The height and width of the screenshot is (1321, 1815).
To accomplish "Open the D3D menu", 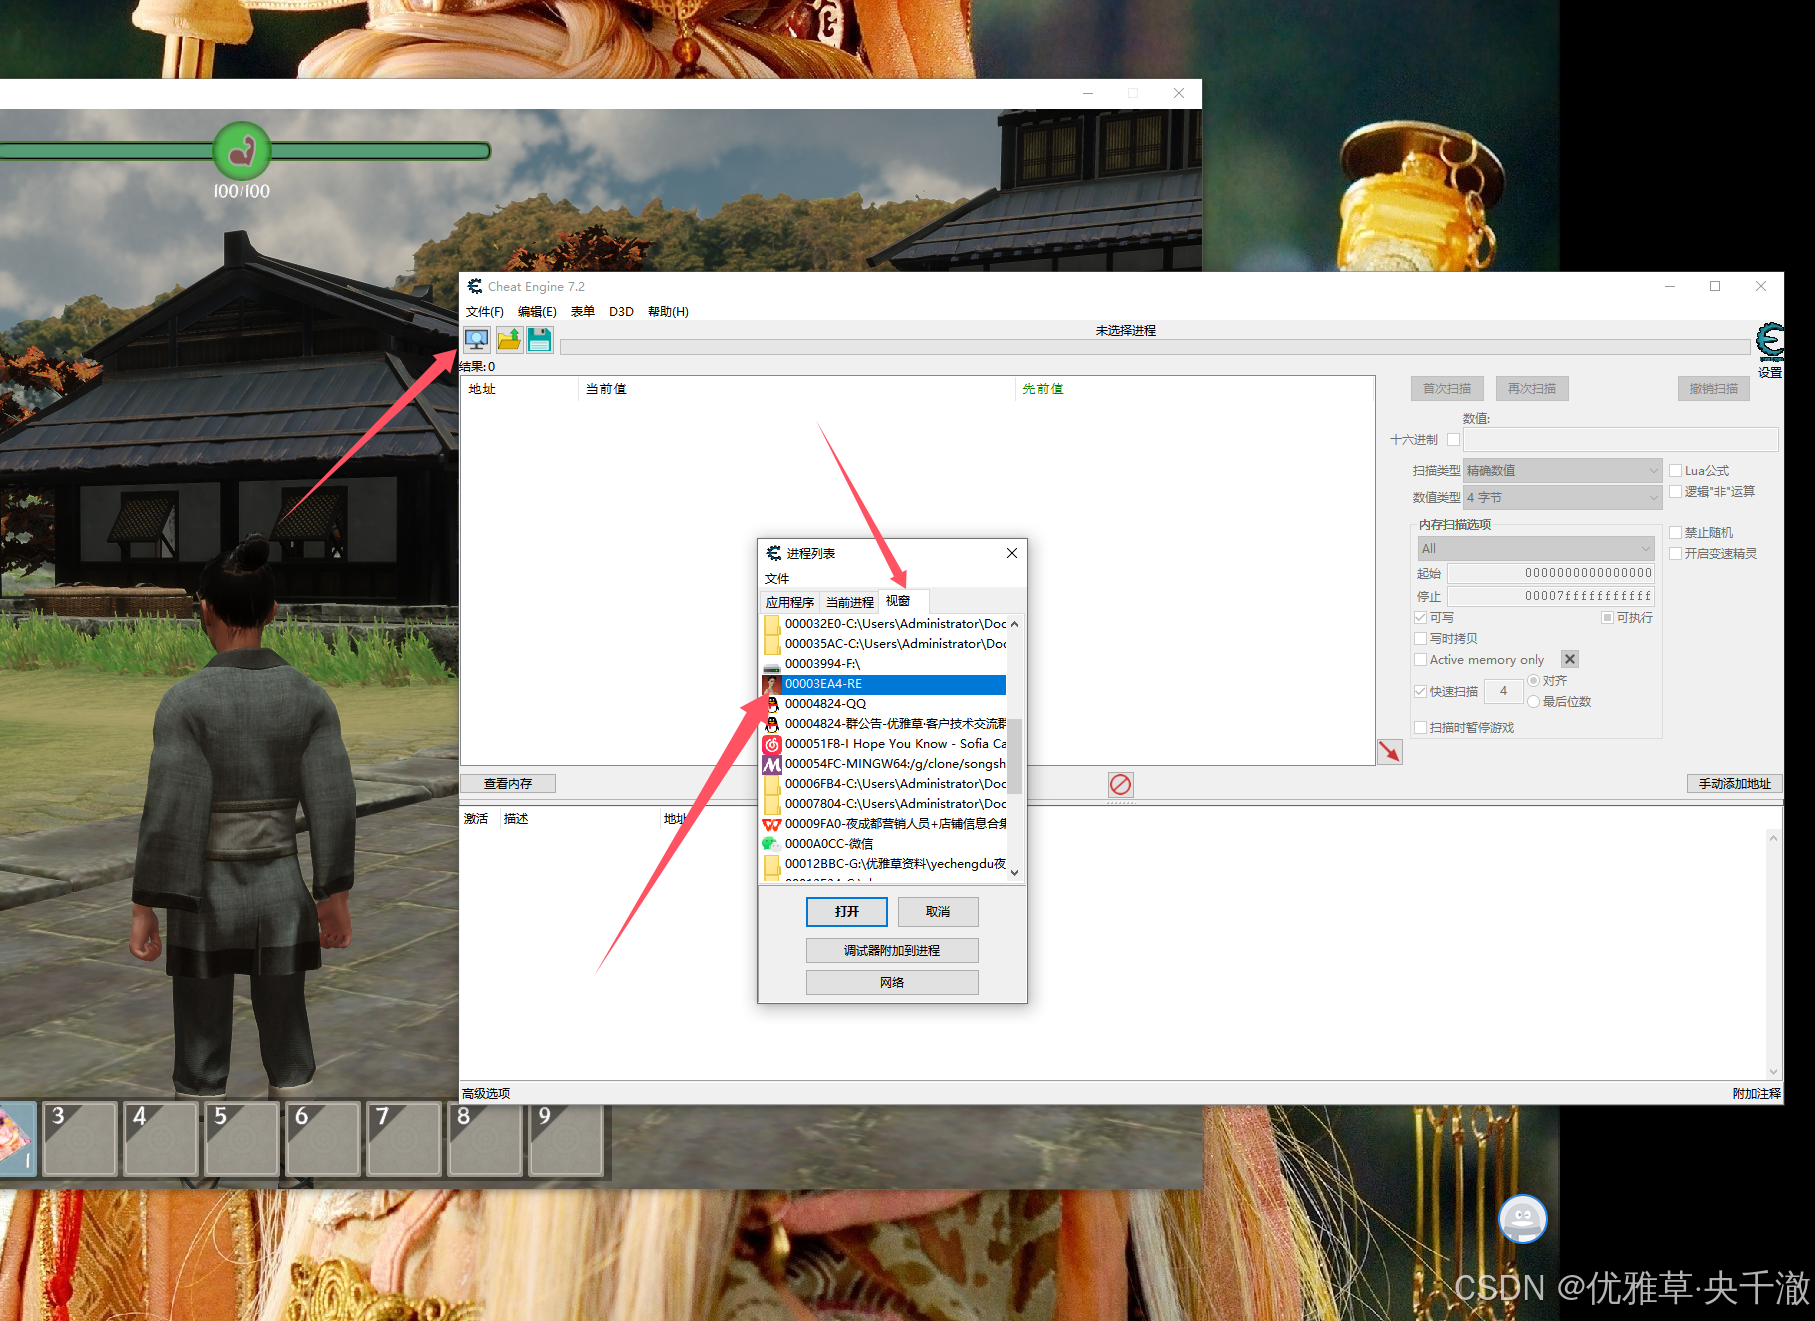I will click(622, 312).
